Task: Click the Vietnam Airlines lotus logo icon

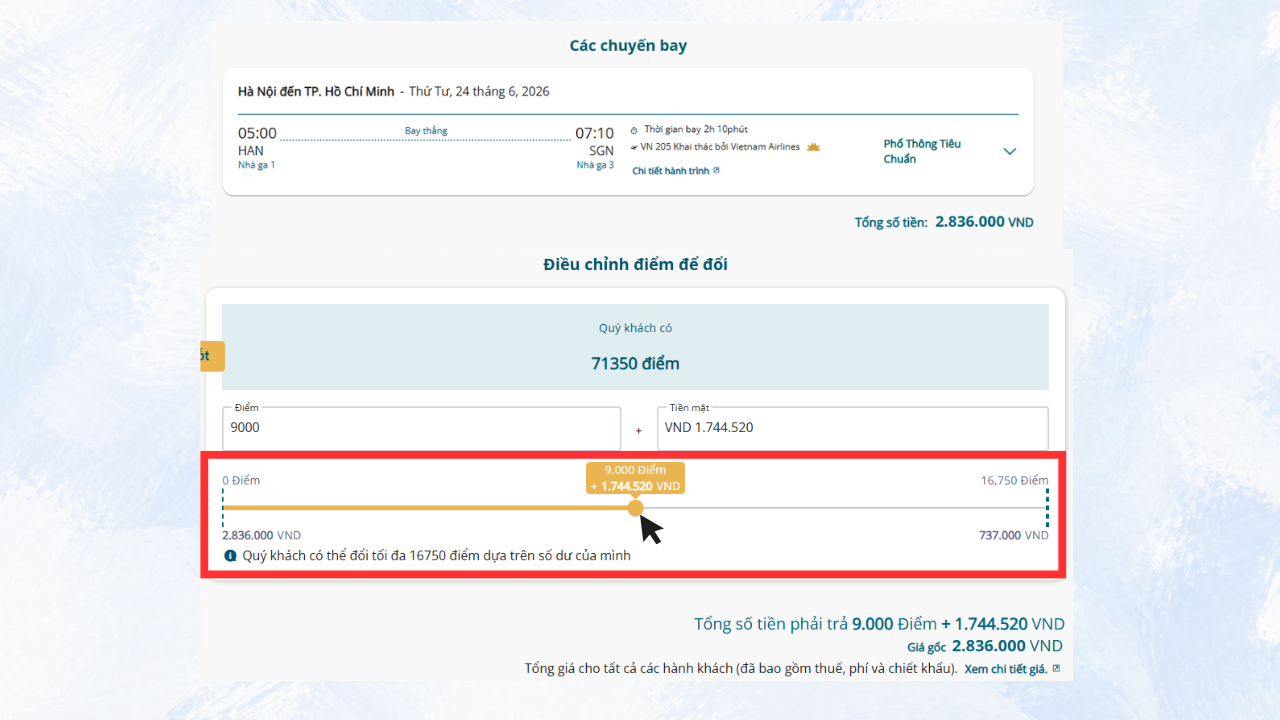Action: [813, 147]
